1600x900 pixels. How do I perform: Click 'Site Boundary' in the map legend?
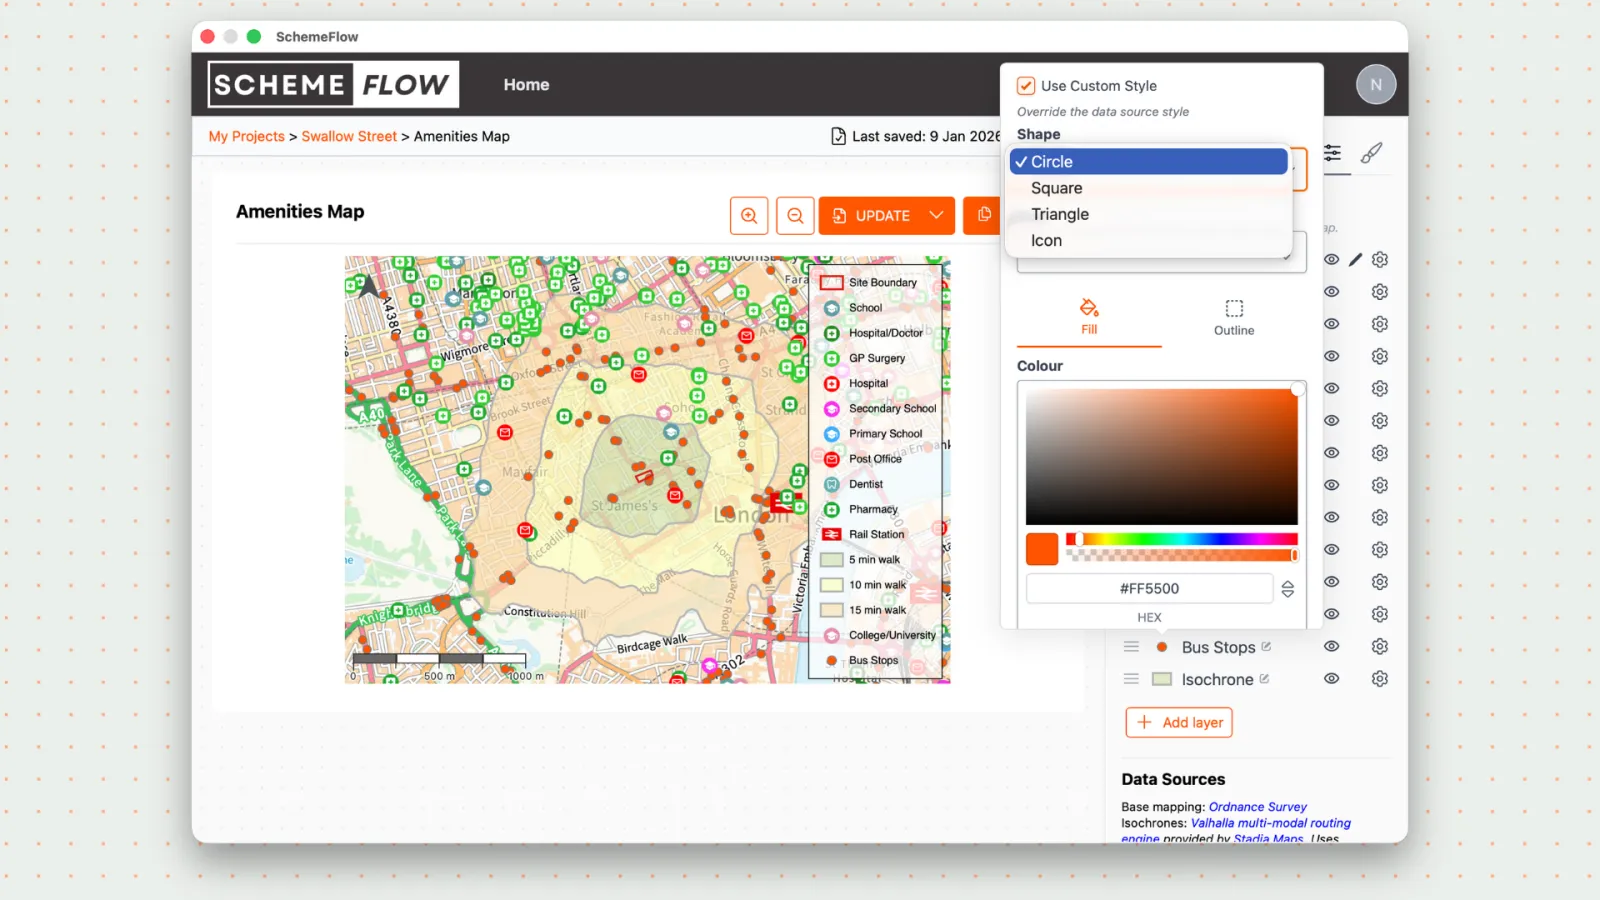[883, 283]
